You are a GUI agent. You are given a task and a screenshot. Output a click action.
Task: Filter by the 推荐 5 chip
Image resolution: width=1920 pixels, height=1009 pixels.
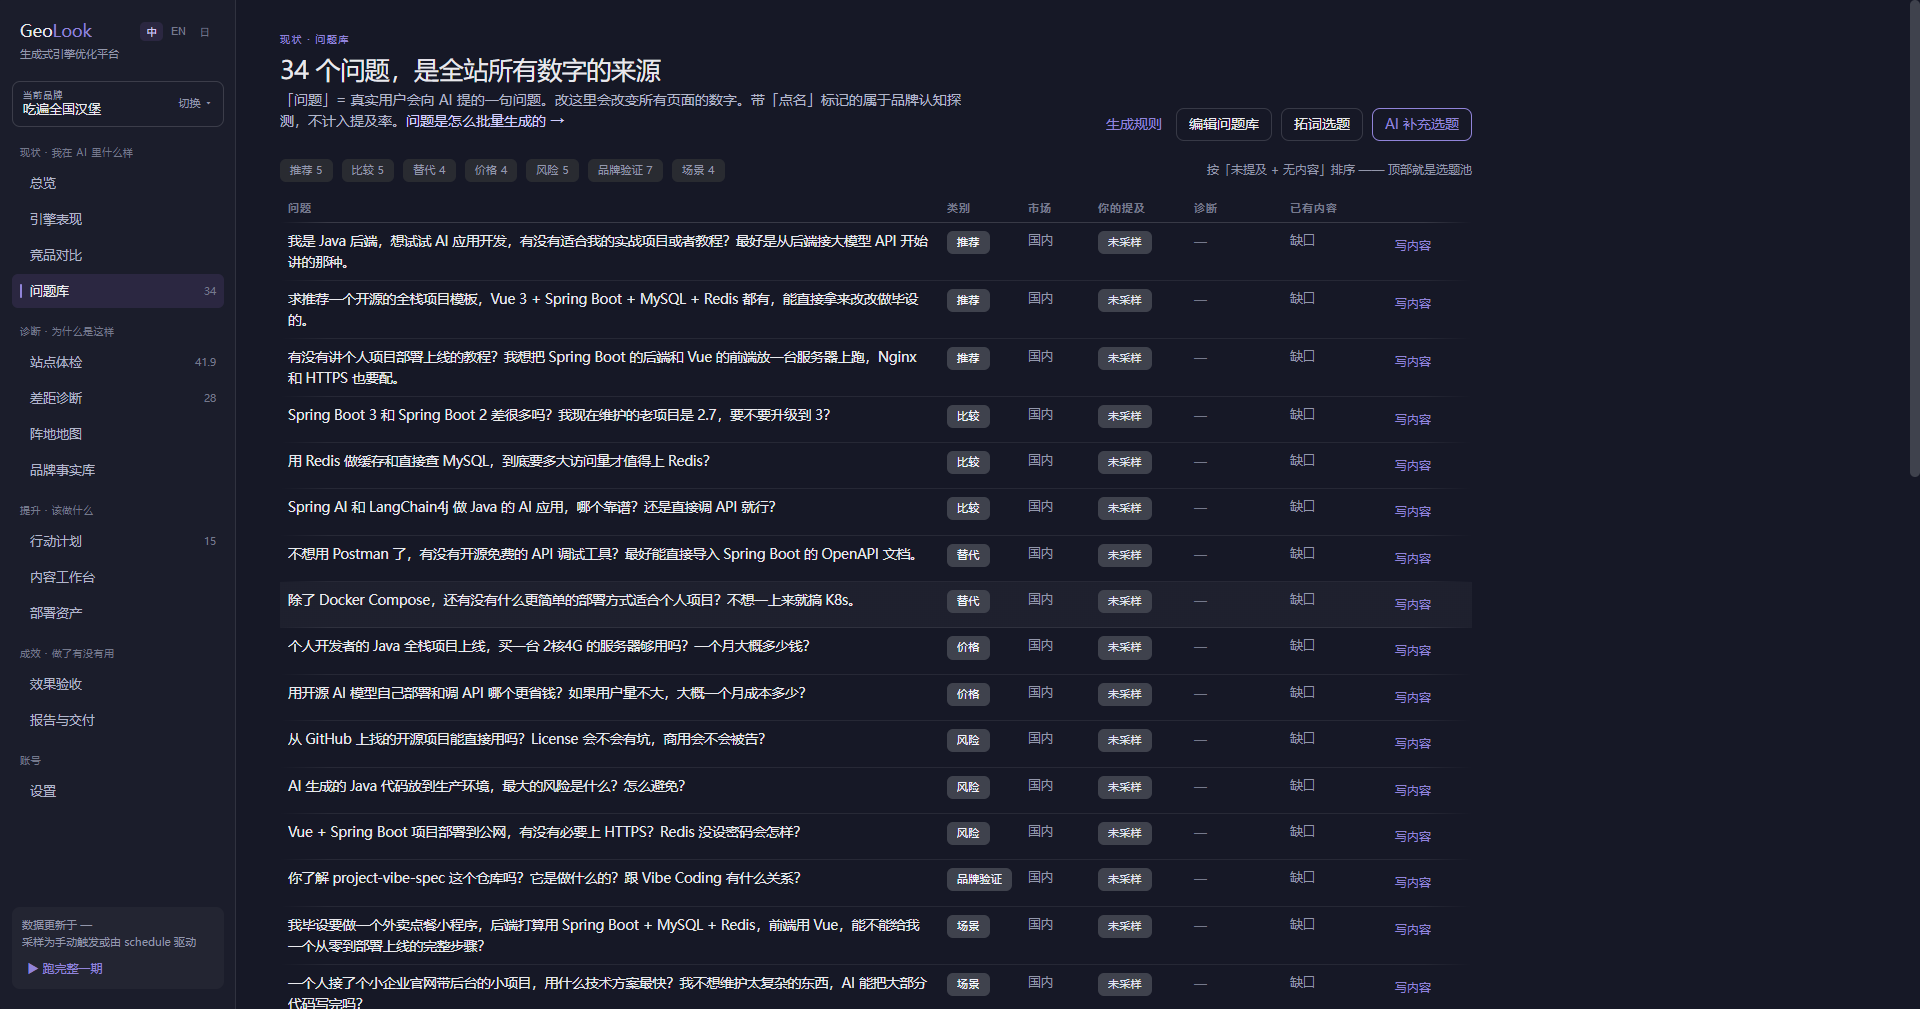(x=306, y=170)
